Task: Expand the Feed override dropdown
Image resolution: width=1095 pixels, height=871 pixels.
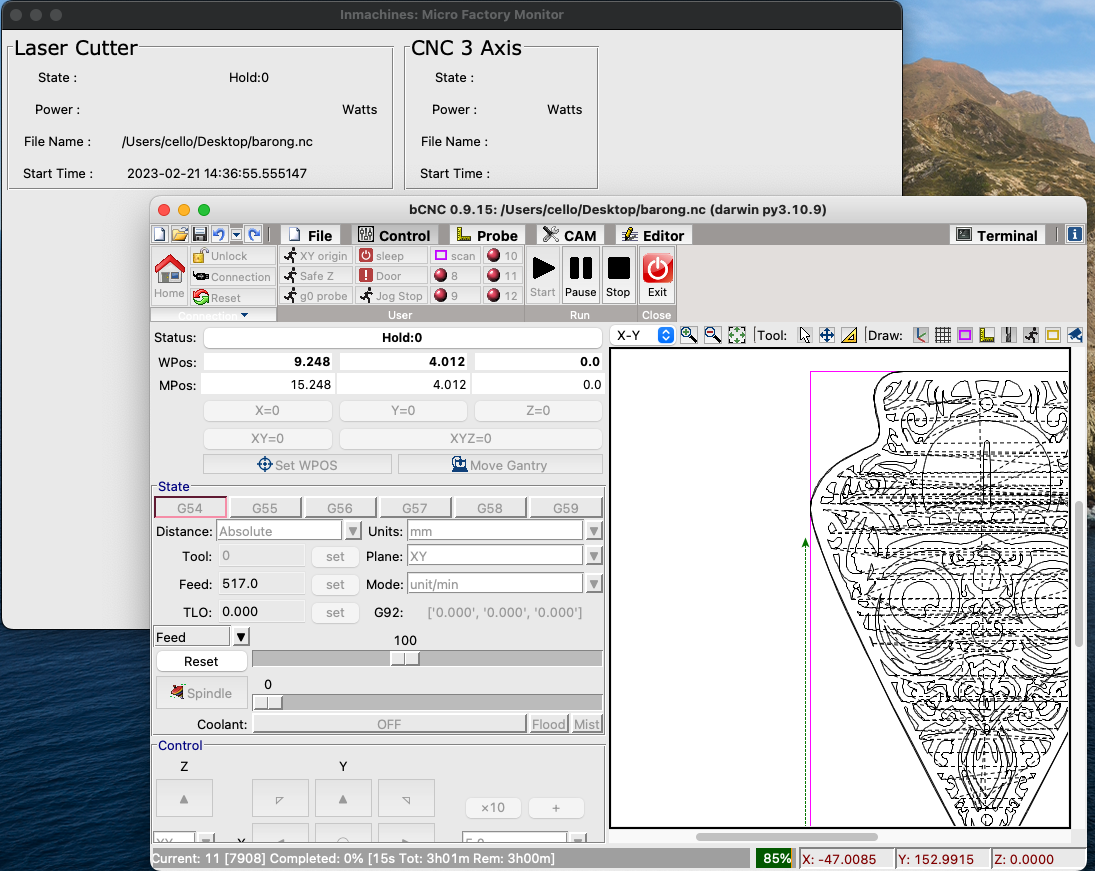Action: (241, 637)
